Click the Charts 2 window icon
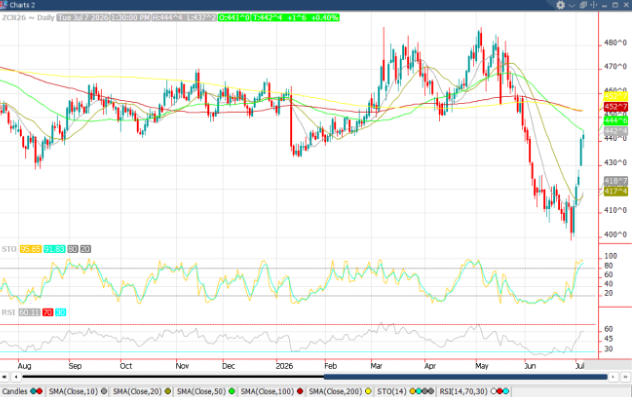632x398 pixels. tap(4, 5)
